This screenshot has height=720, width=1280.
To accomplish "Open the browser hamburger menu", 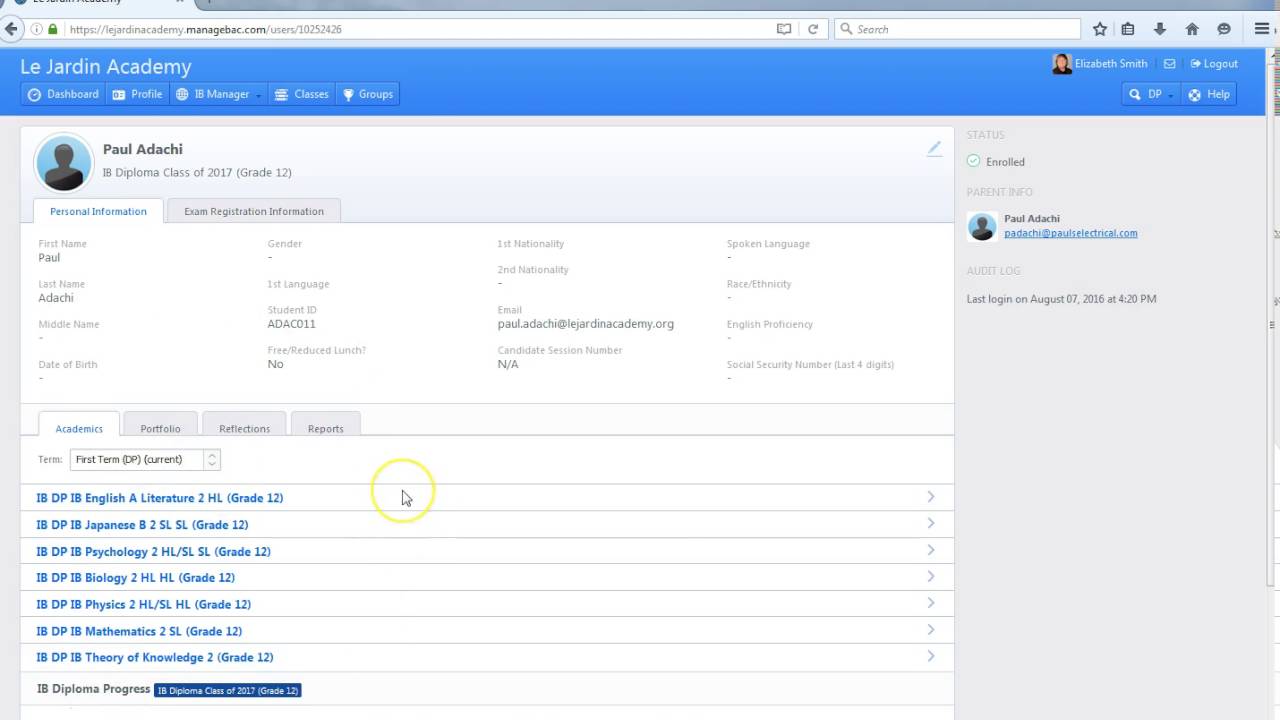I will [1262, 29].
